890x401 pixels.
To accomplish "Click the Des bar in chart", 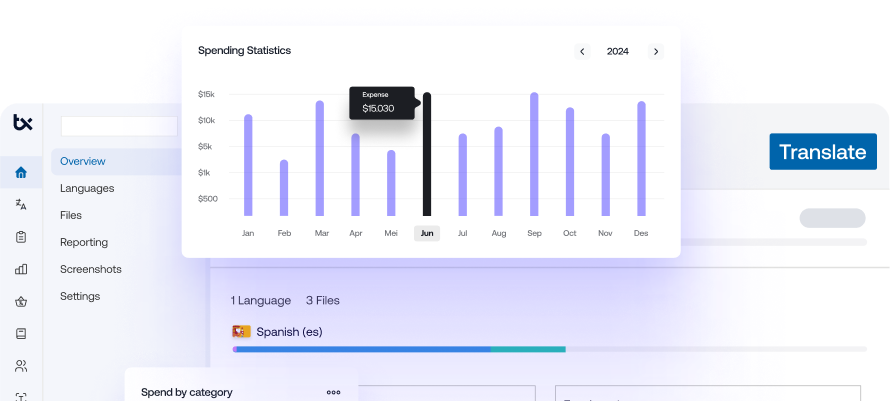I will pyautogui.click(x=641, y=159).
